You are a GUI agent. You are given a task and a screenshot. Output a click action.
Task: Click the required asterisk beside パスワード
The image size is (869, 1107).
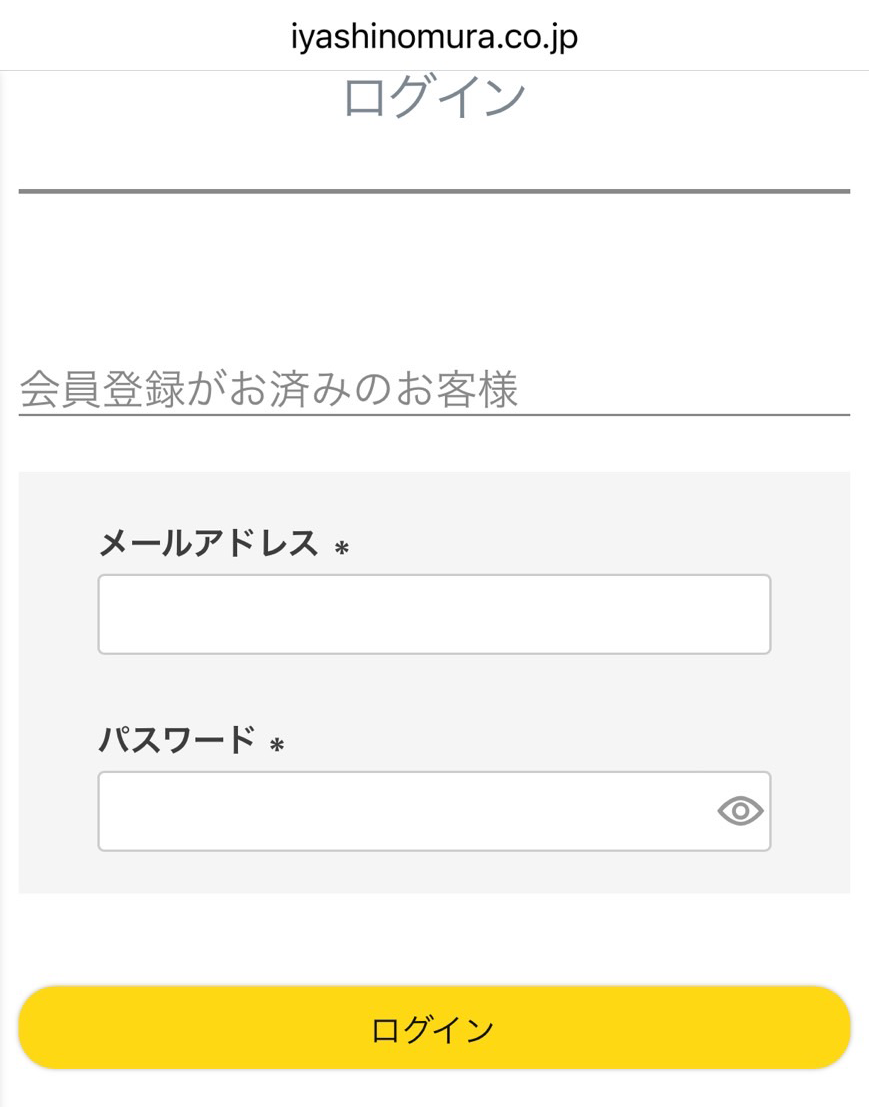coord(278,744)
